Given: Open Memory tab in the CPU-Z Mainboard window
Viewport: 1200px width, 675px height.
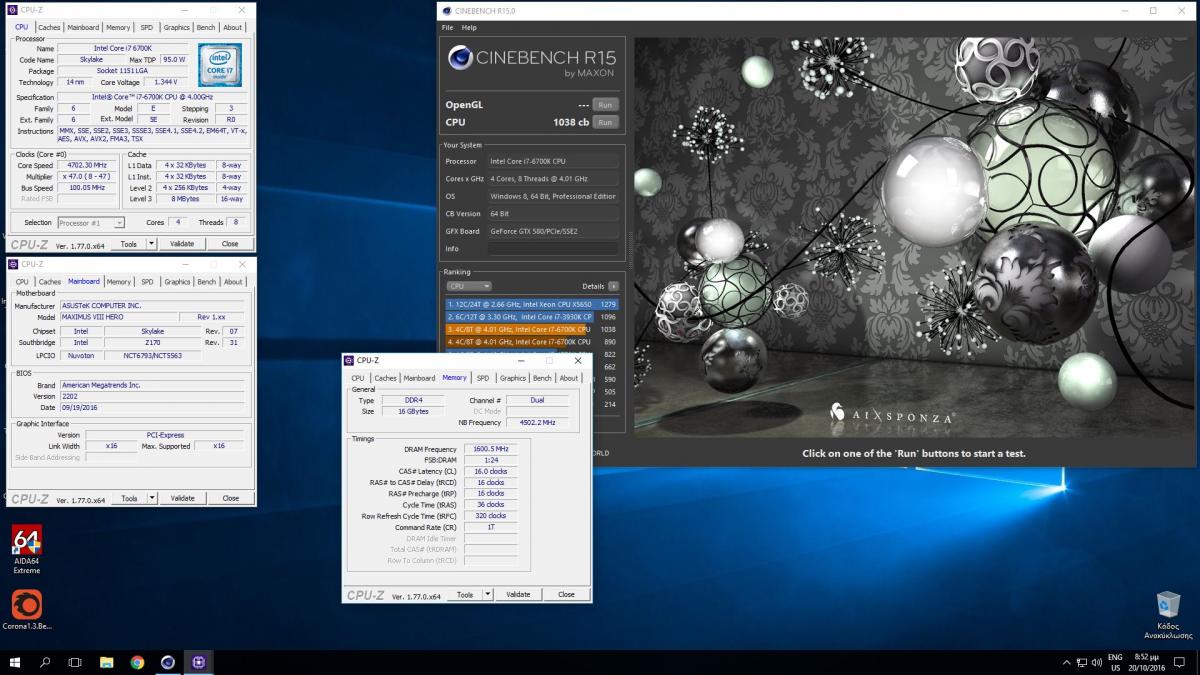Looking at the screenshot, I should coord(119,282).
